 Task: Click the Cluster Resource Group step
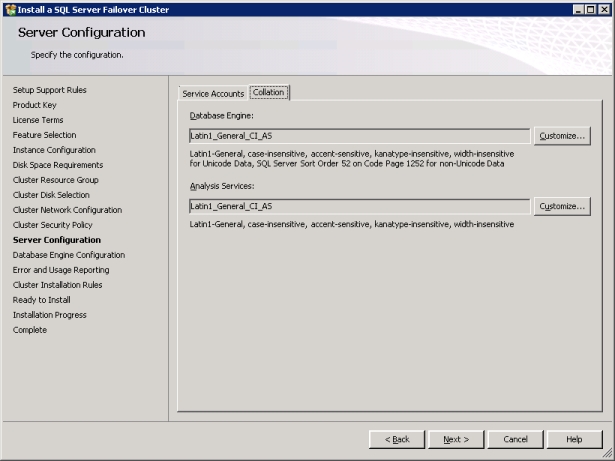pos(55,180)
